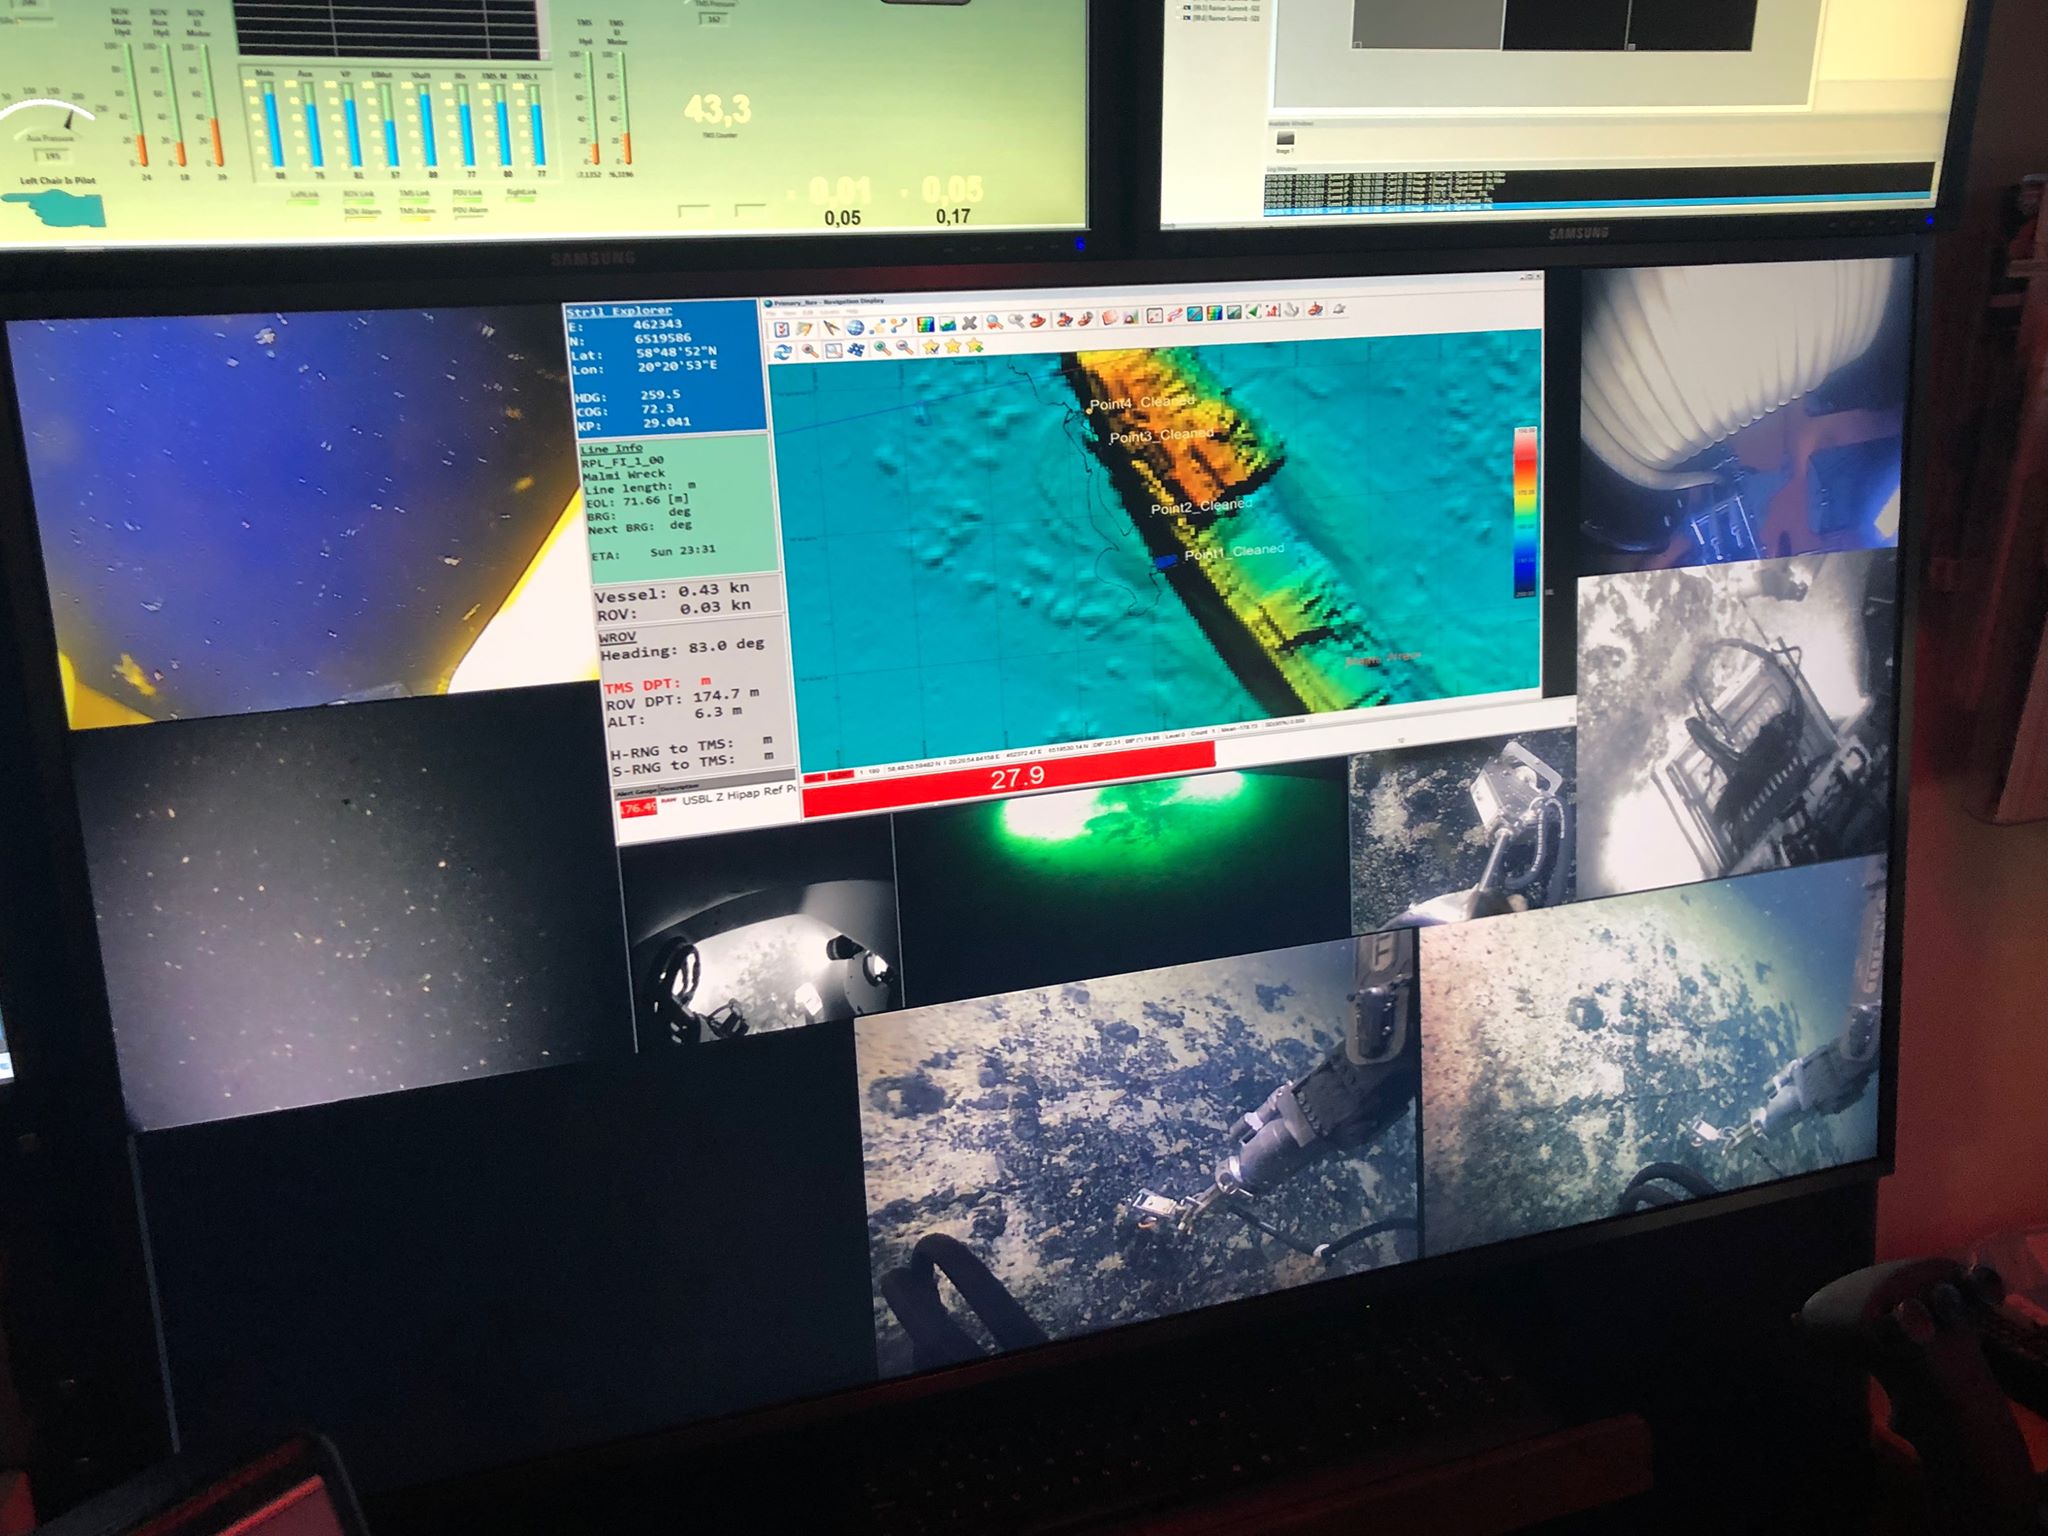The width and height of the screenshot is (2048, 1536).
Task: Click the Alert Gauge column header
Action: 637,792
